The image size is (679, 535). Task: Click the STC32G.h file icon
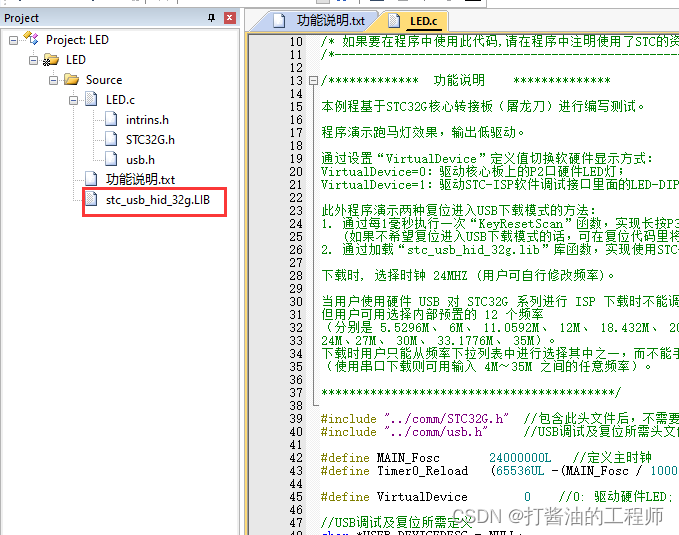111,139
